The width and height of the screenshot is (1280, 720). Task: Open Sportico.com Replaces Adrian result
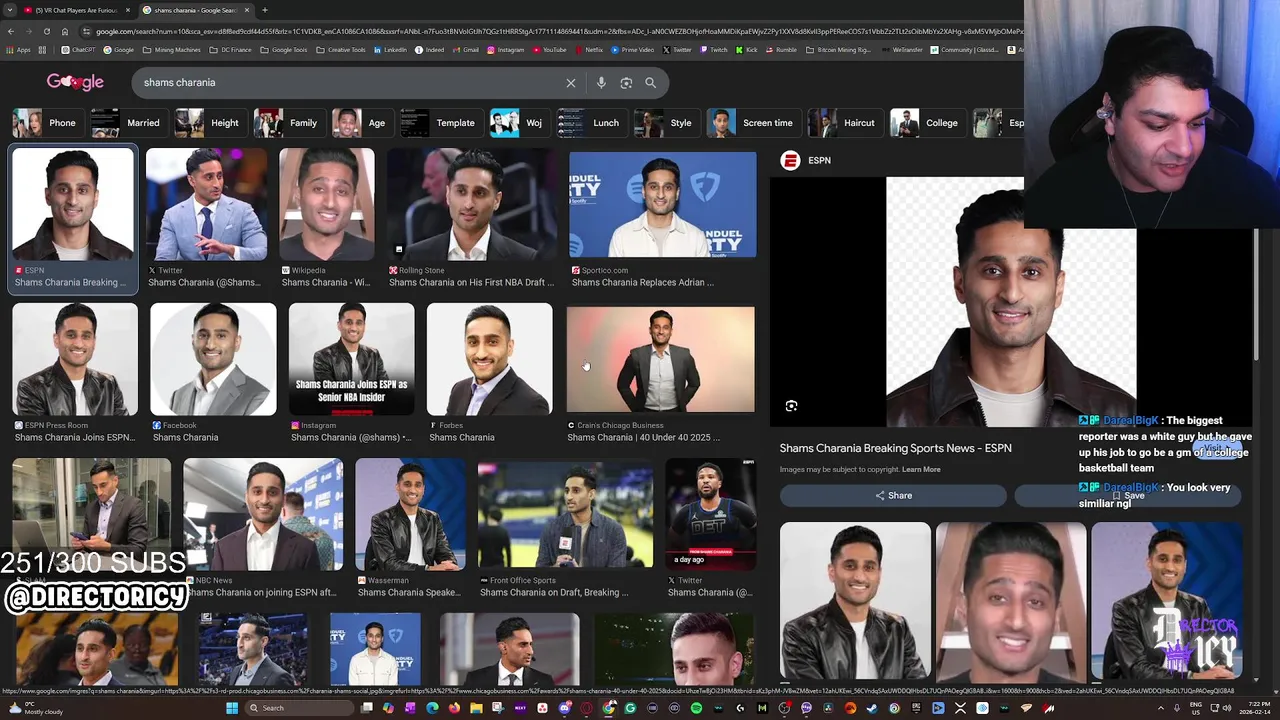[x=643, y=282]
